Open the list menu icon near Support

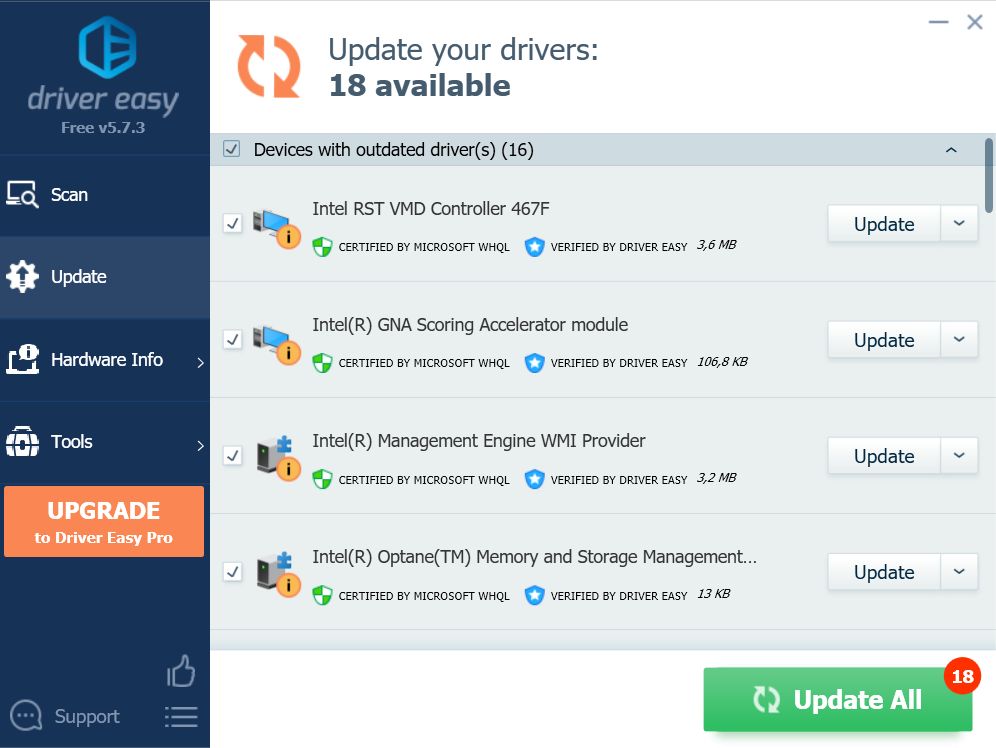pyautogui.click(x=181, y=717)
